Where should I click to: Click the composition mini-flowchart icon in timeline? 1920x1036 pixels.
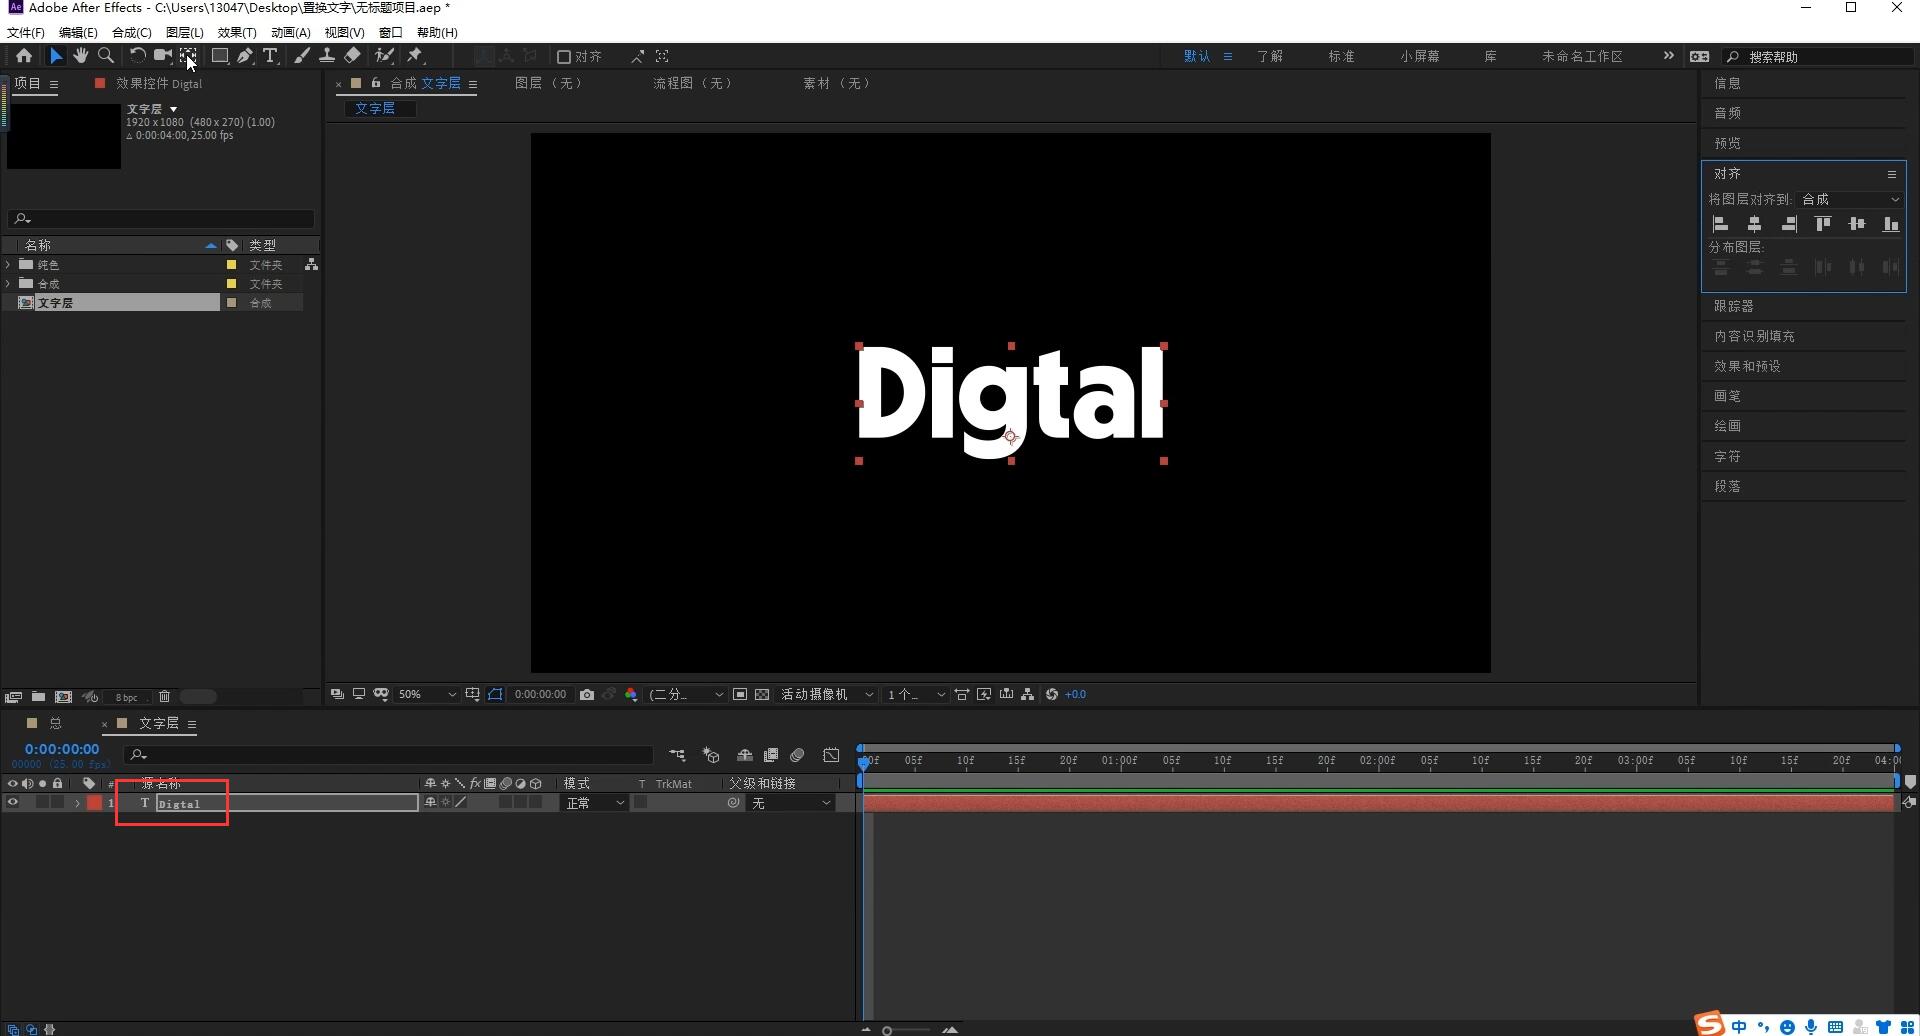tap(677, 755)
